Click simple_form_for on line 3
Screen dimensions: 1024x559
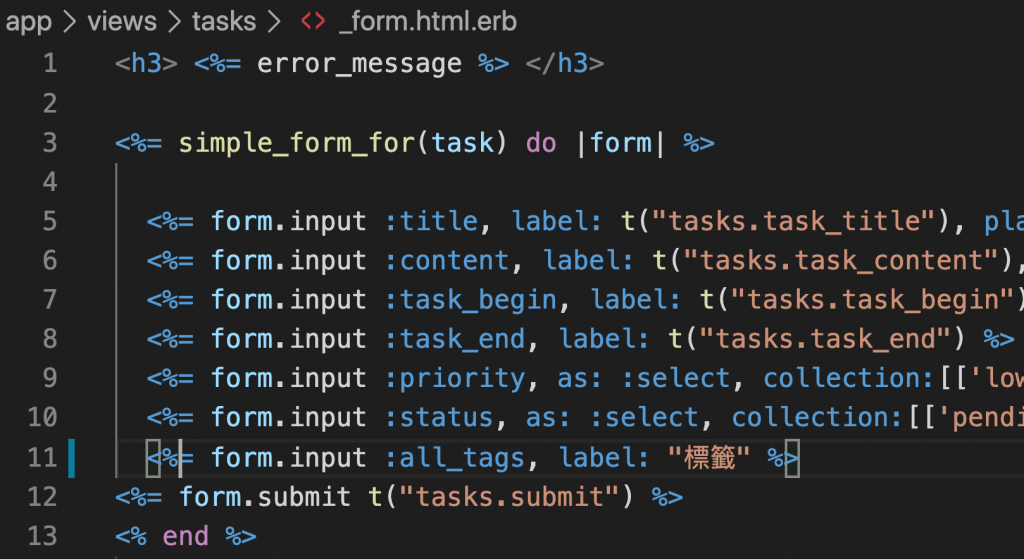297,143
